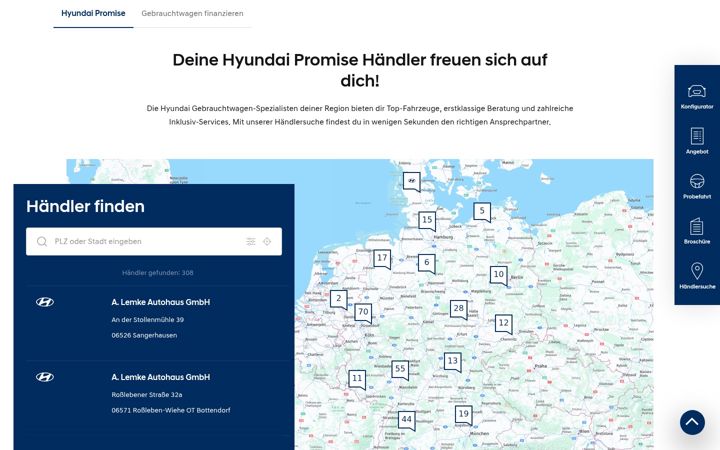Viewport: 720px width, 450px height.
Task: Switch to the Hyundai Promise tab
Action: click(x=93, y=13)
